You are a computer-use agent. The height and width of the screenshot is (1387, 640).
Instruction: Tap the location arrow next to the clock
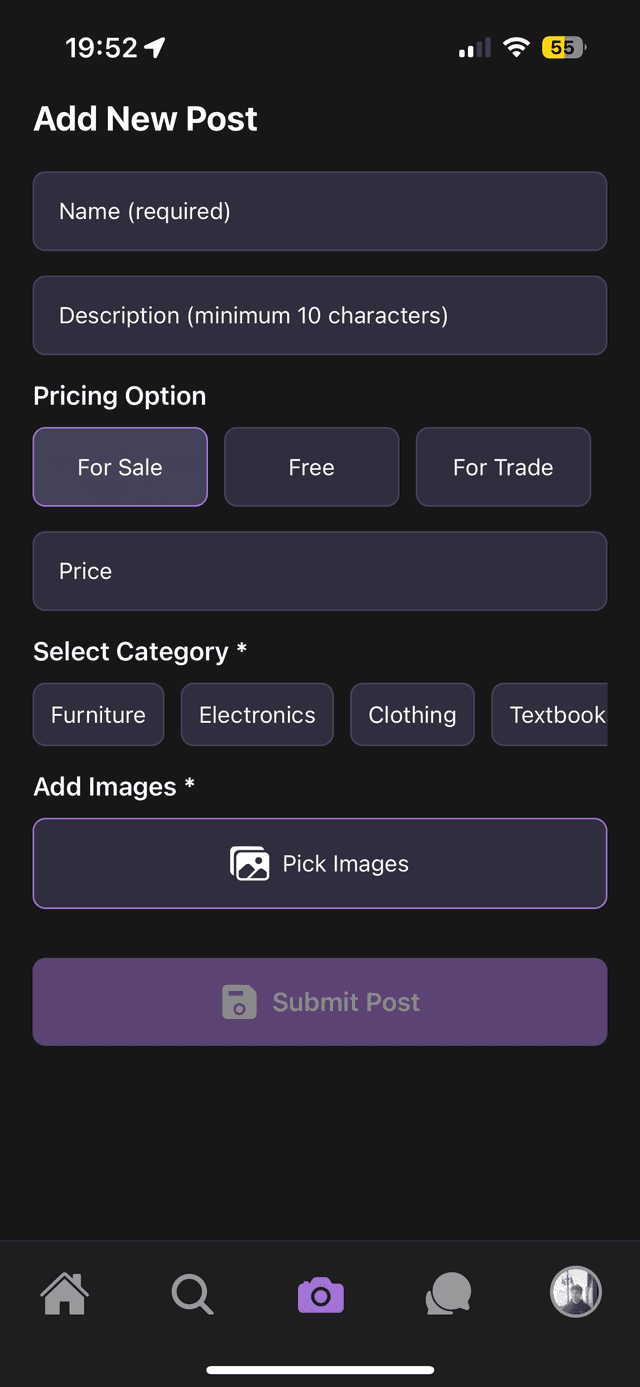point(153,46)
